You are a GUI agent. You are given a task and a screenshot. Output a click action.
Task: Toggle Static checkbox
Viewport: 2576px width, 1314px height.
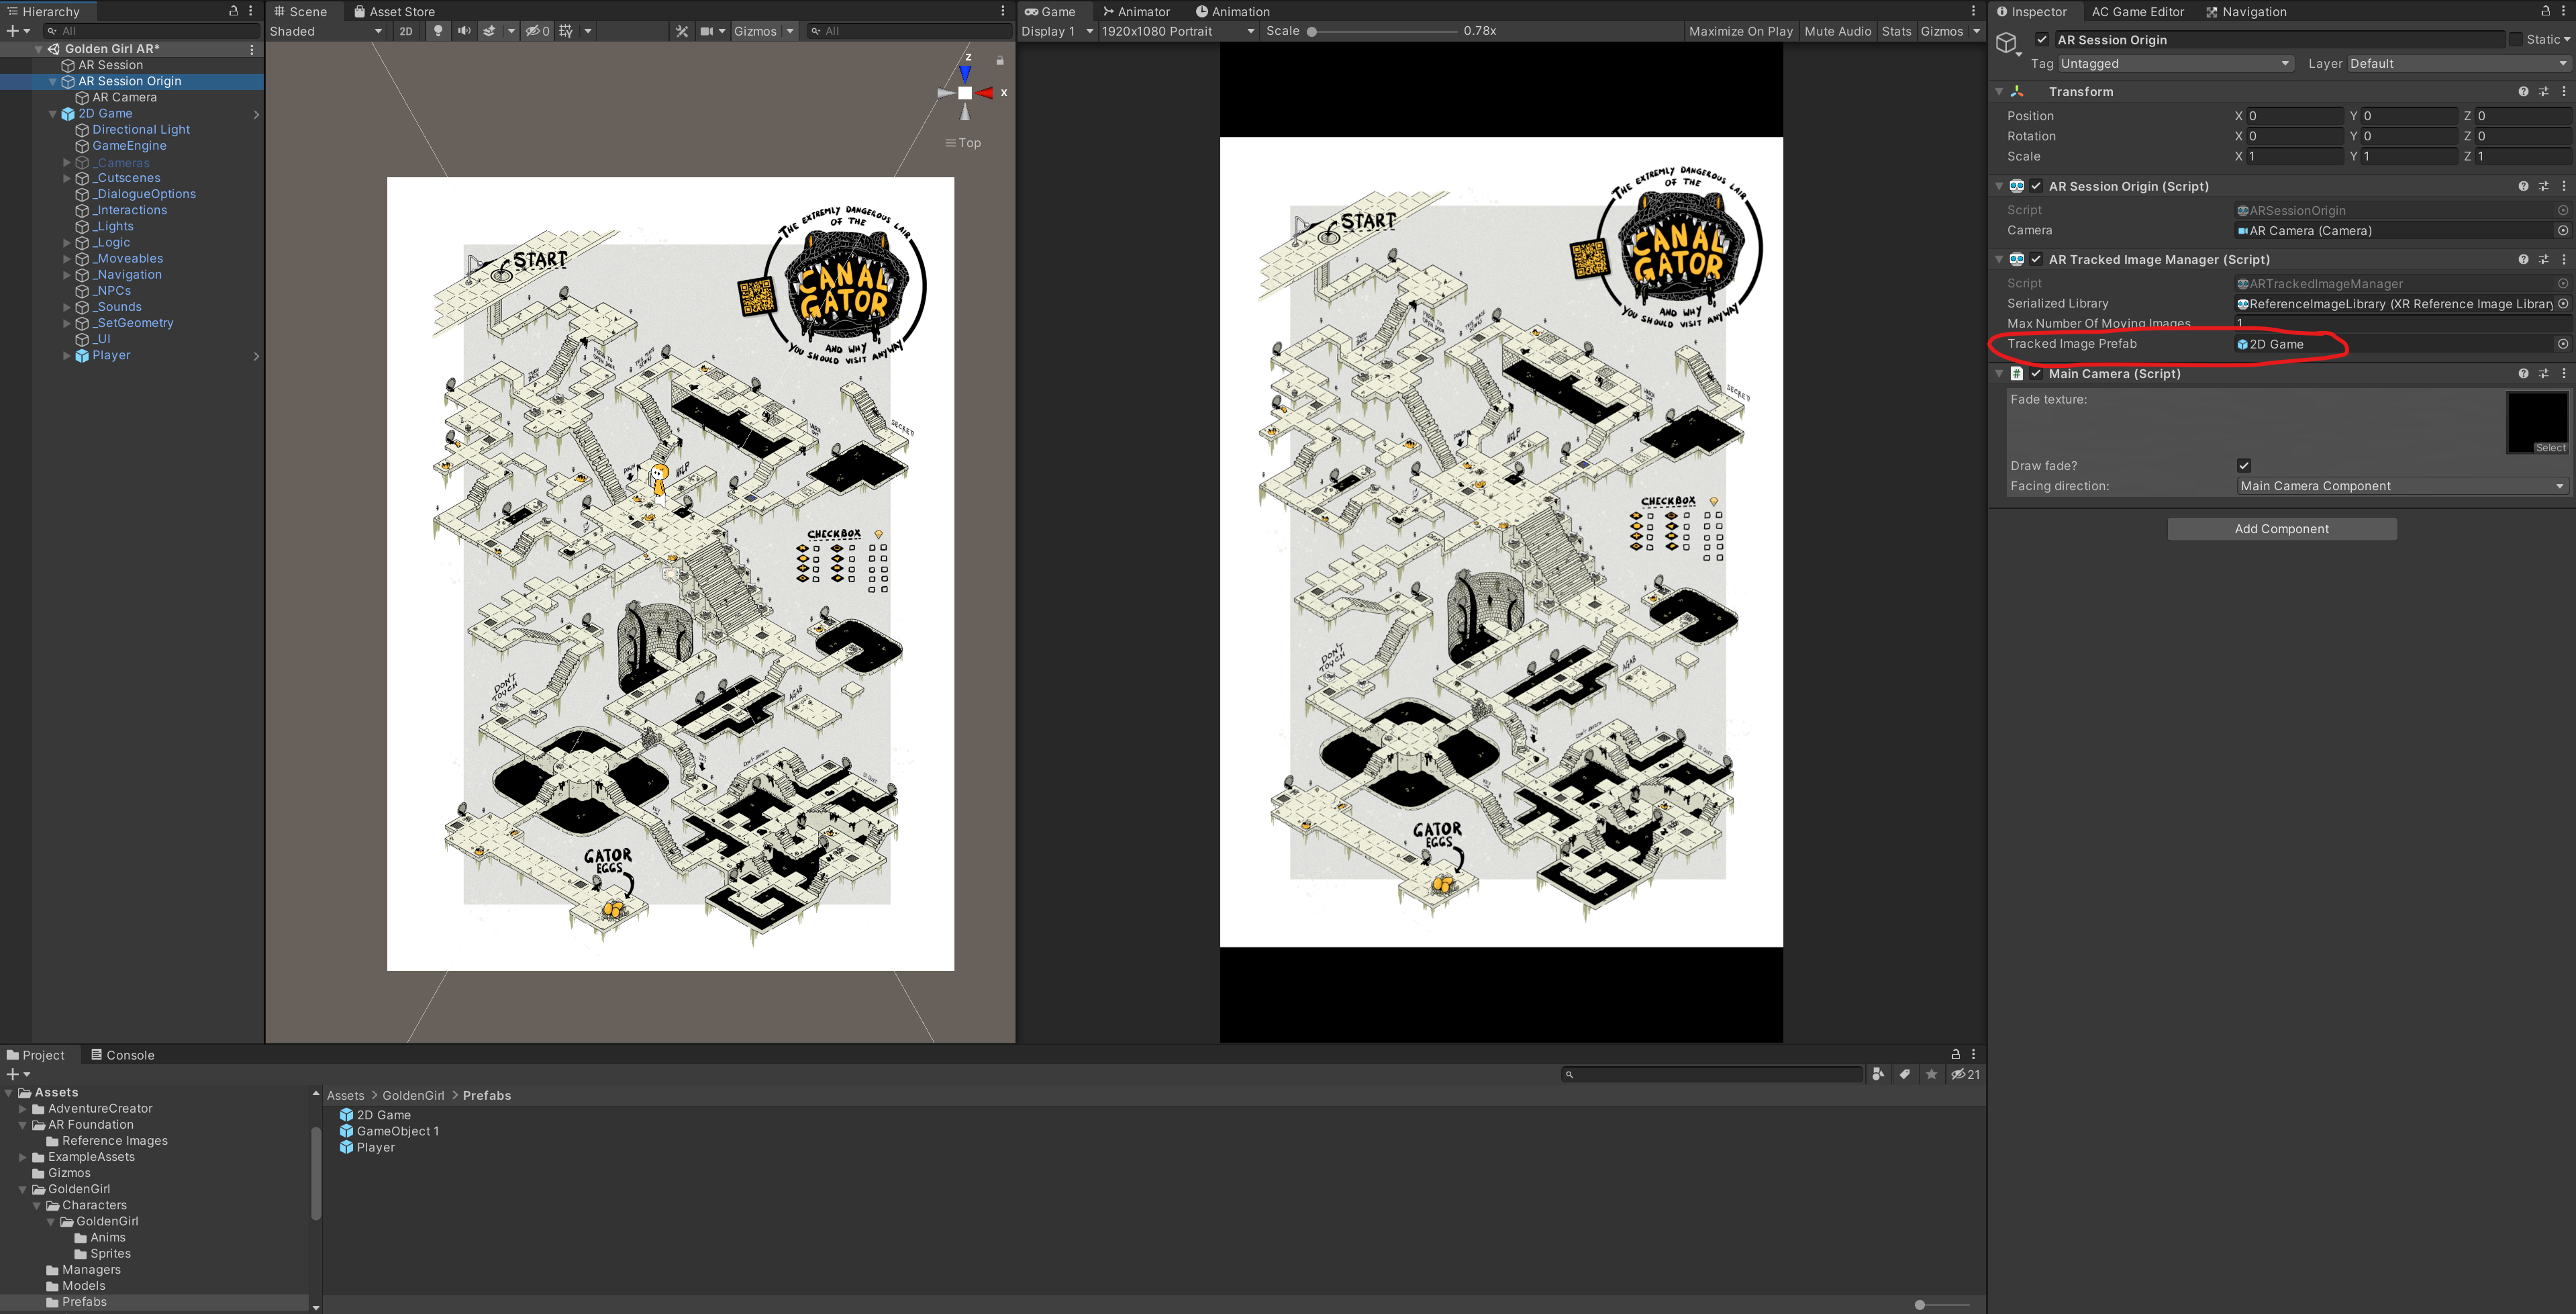coord(2515,40)
